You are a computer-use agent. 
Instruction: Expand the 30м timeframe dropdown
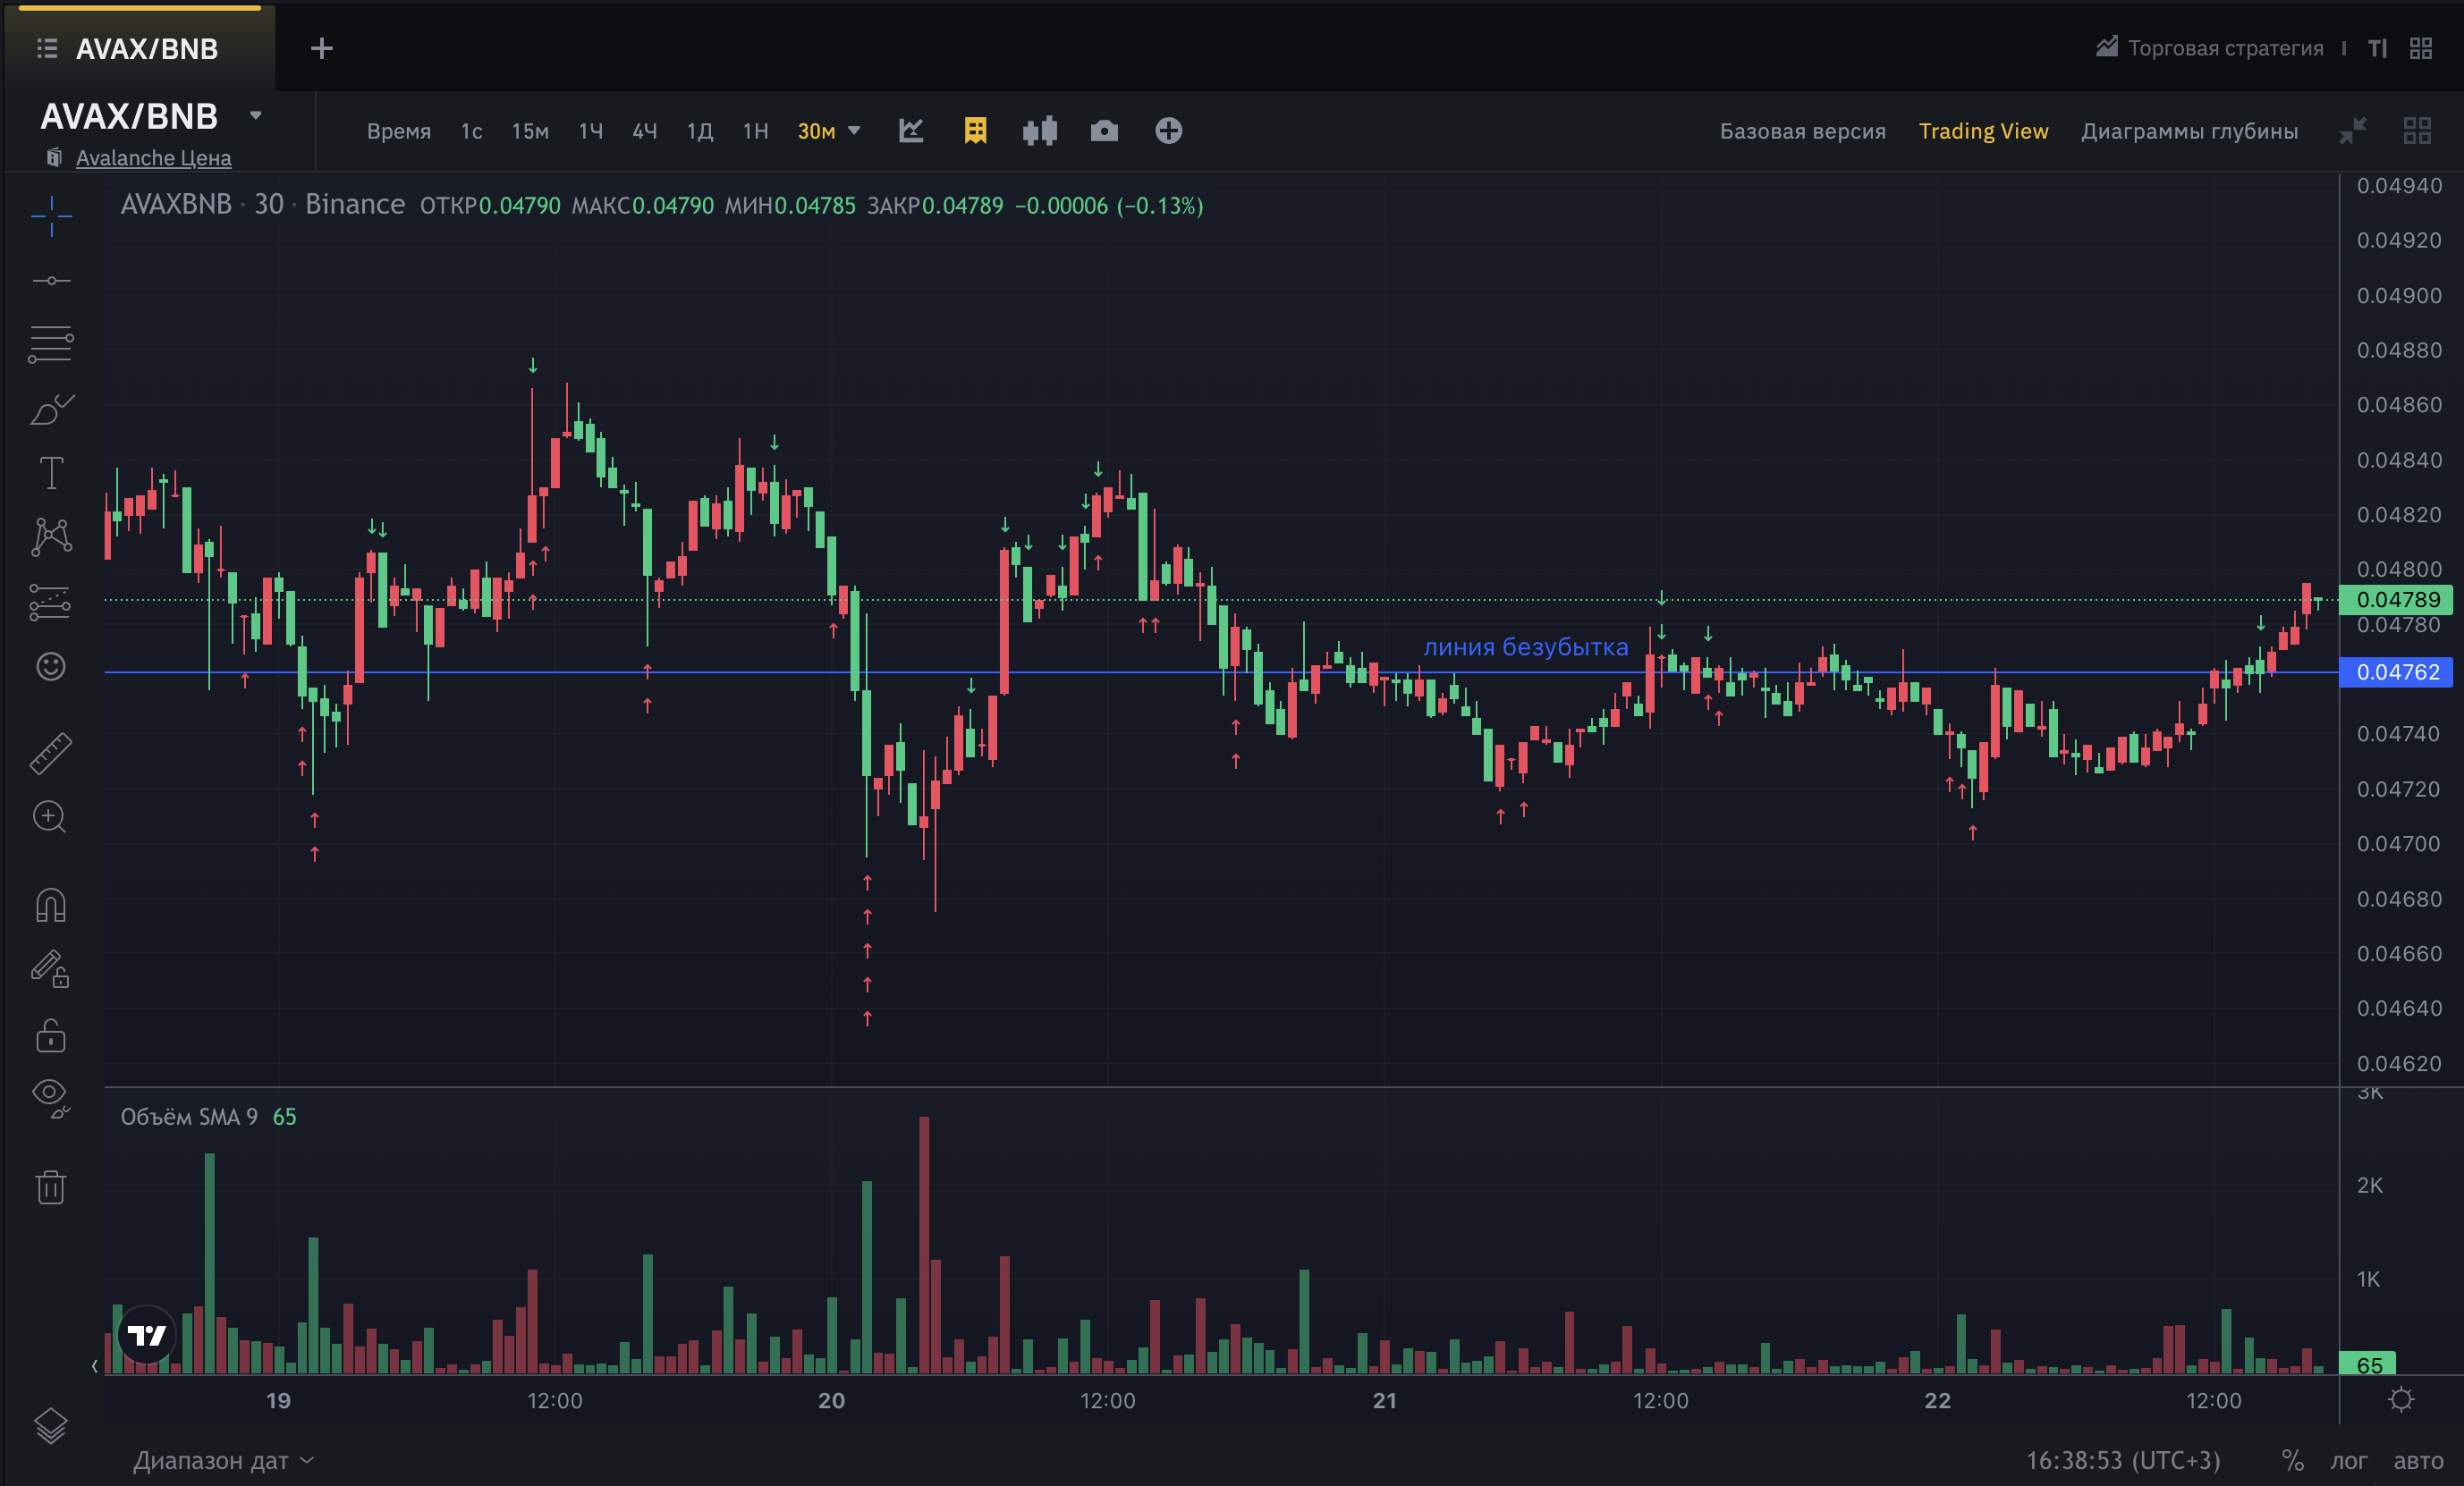(x=854, y=131)
